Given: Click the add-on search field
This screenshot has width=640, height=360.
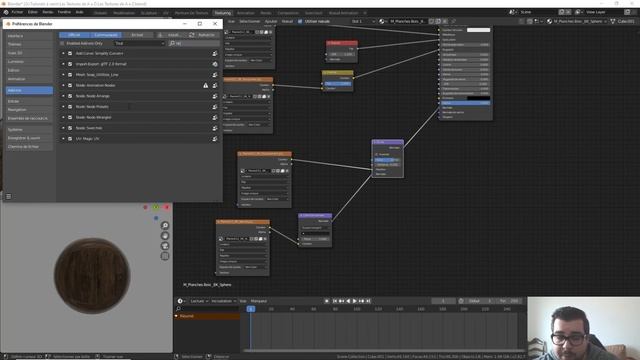Looking at the screenshot, I should point(193,43).
